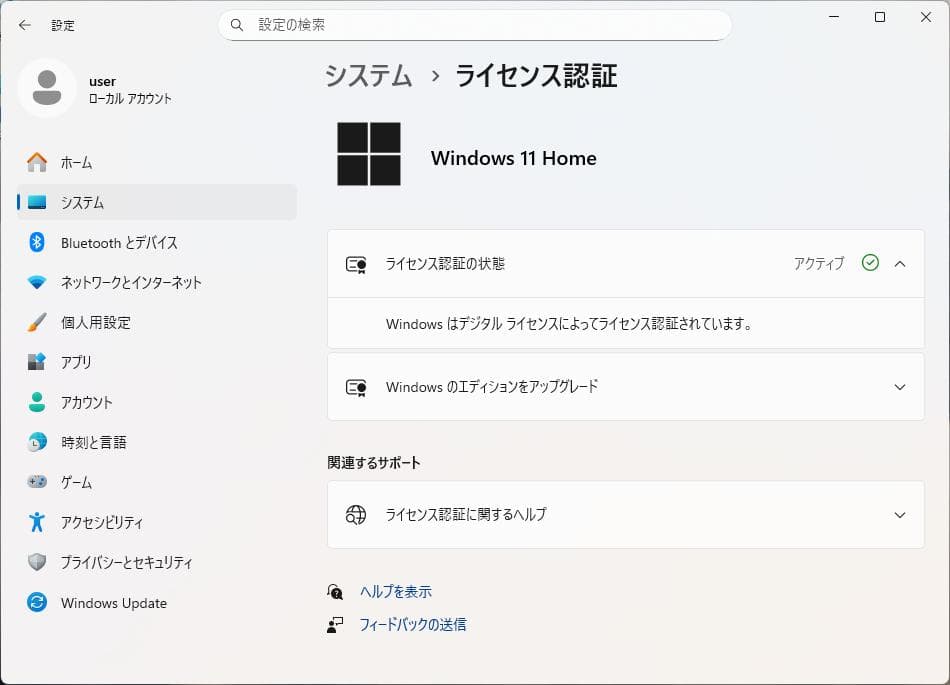The width and height of the screenshot is (950, 685).
Task: Click システム in the breadcrumb
Action: [368, 76]
